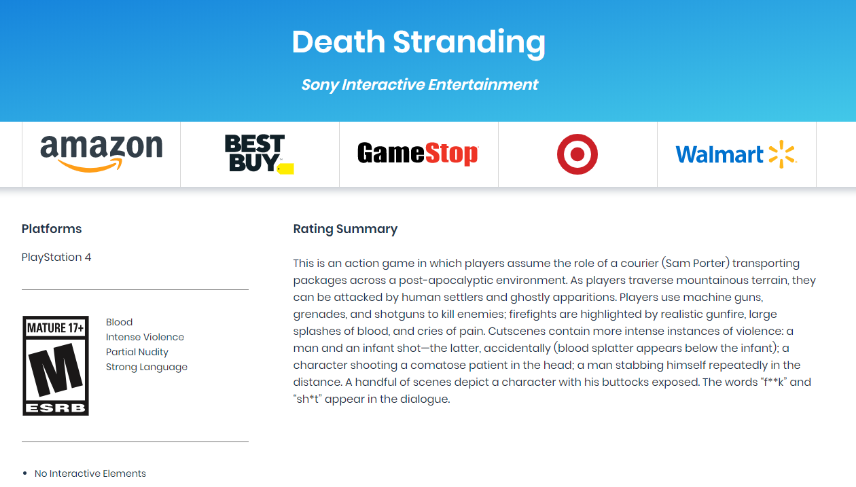Click the ESRB Mature 17+ rating icon
The height and width of the screenshot is (487, 856).
tap(56, 366)
